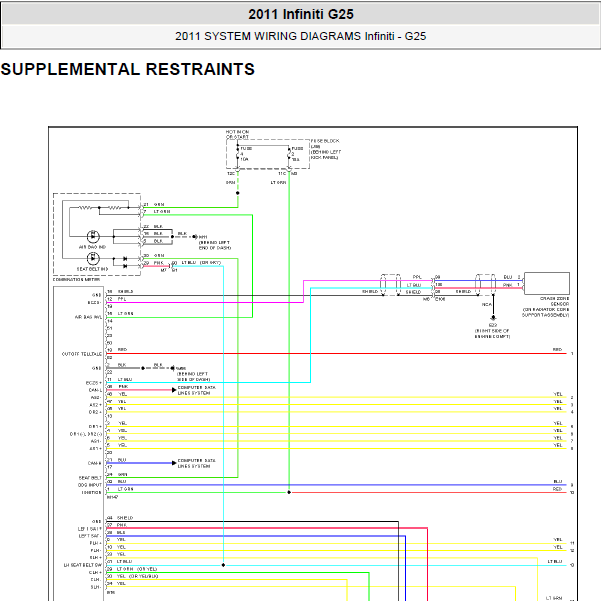Image resolution: width=601 pixels, height=601 pixels.
Task: Click the splice dot below Fuse 4 on the GRN wire
Action: [x=238, y=193]
